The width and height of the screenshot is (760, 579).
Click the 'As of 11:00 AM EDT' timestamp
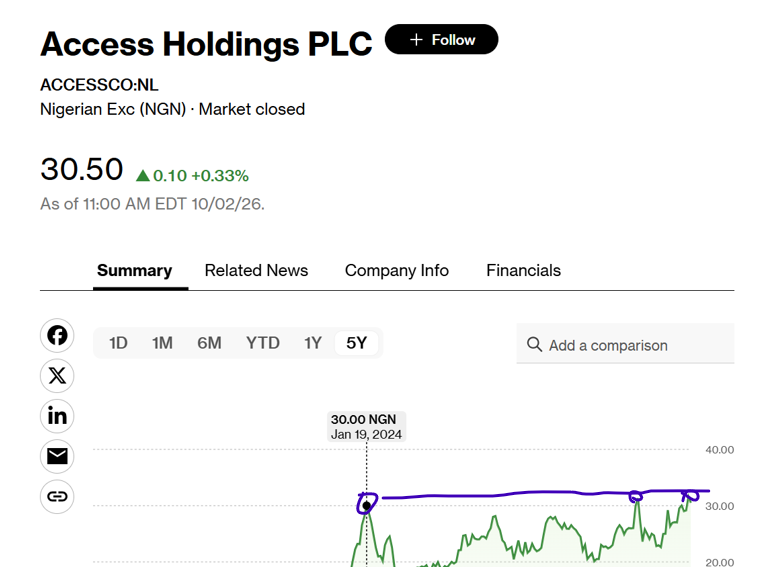pyautogui.click(x=153, y=204)
